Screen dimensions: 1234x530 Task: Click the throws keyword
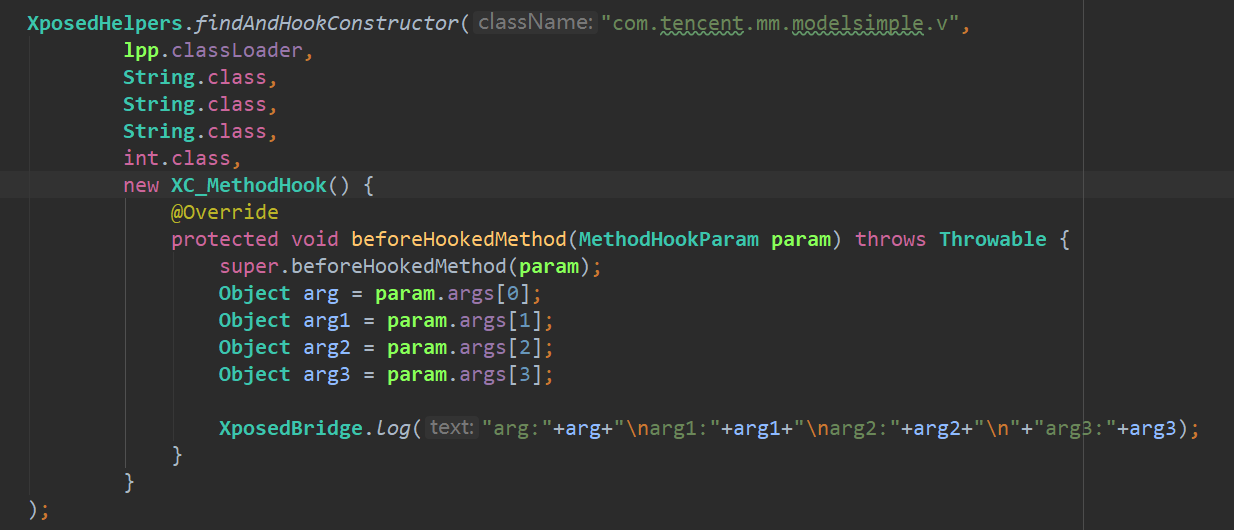click(x=891, y=239)
